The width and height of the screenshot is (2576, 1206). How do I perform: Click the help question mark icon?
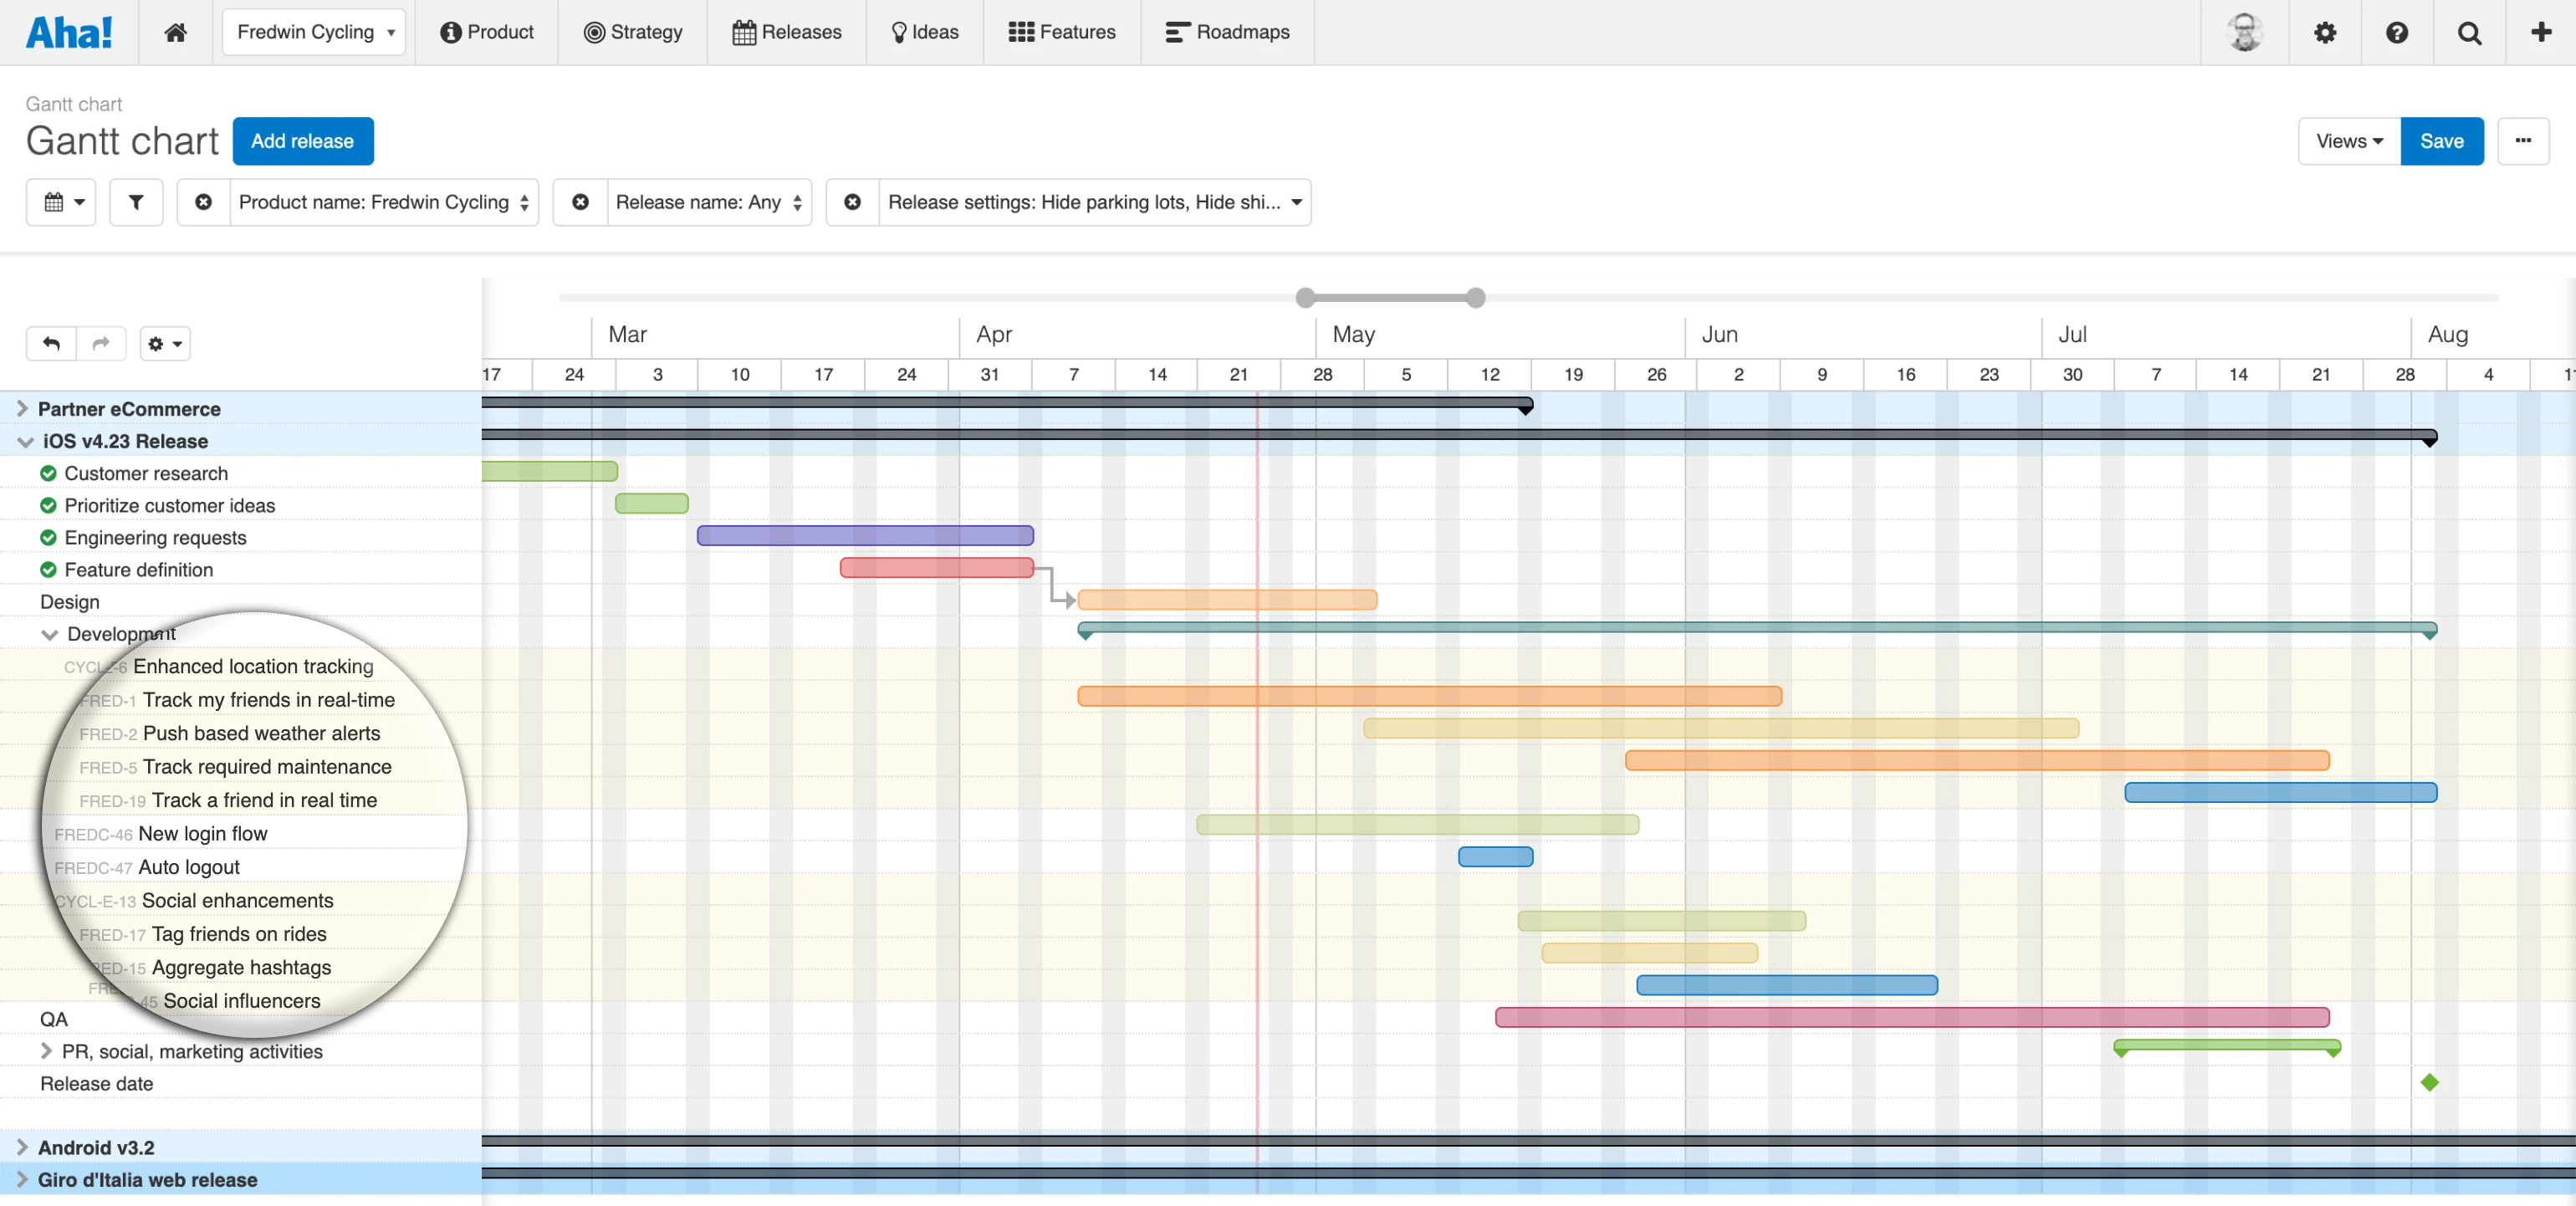pos(2396,32)
